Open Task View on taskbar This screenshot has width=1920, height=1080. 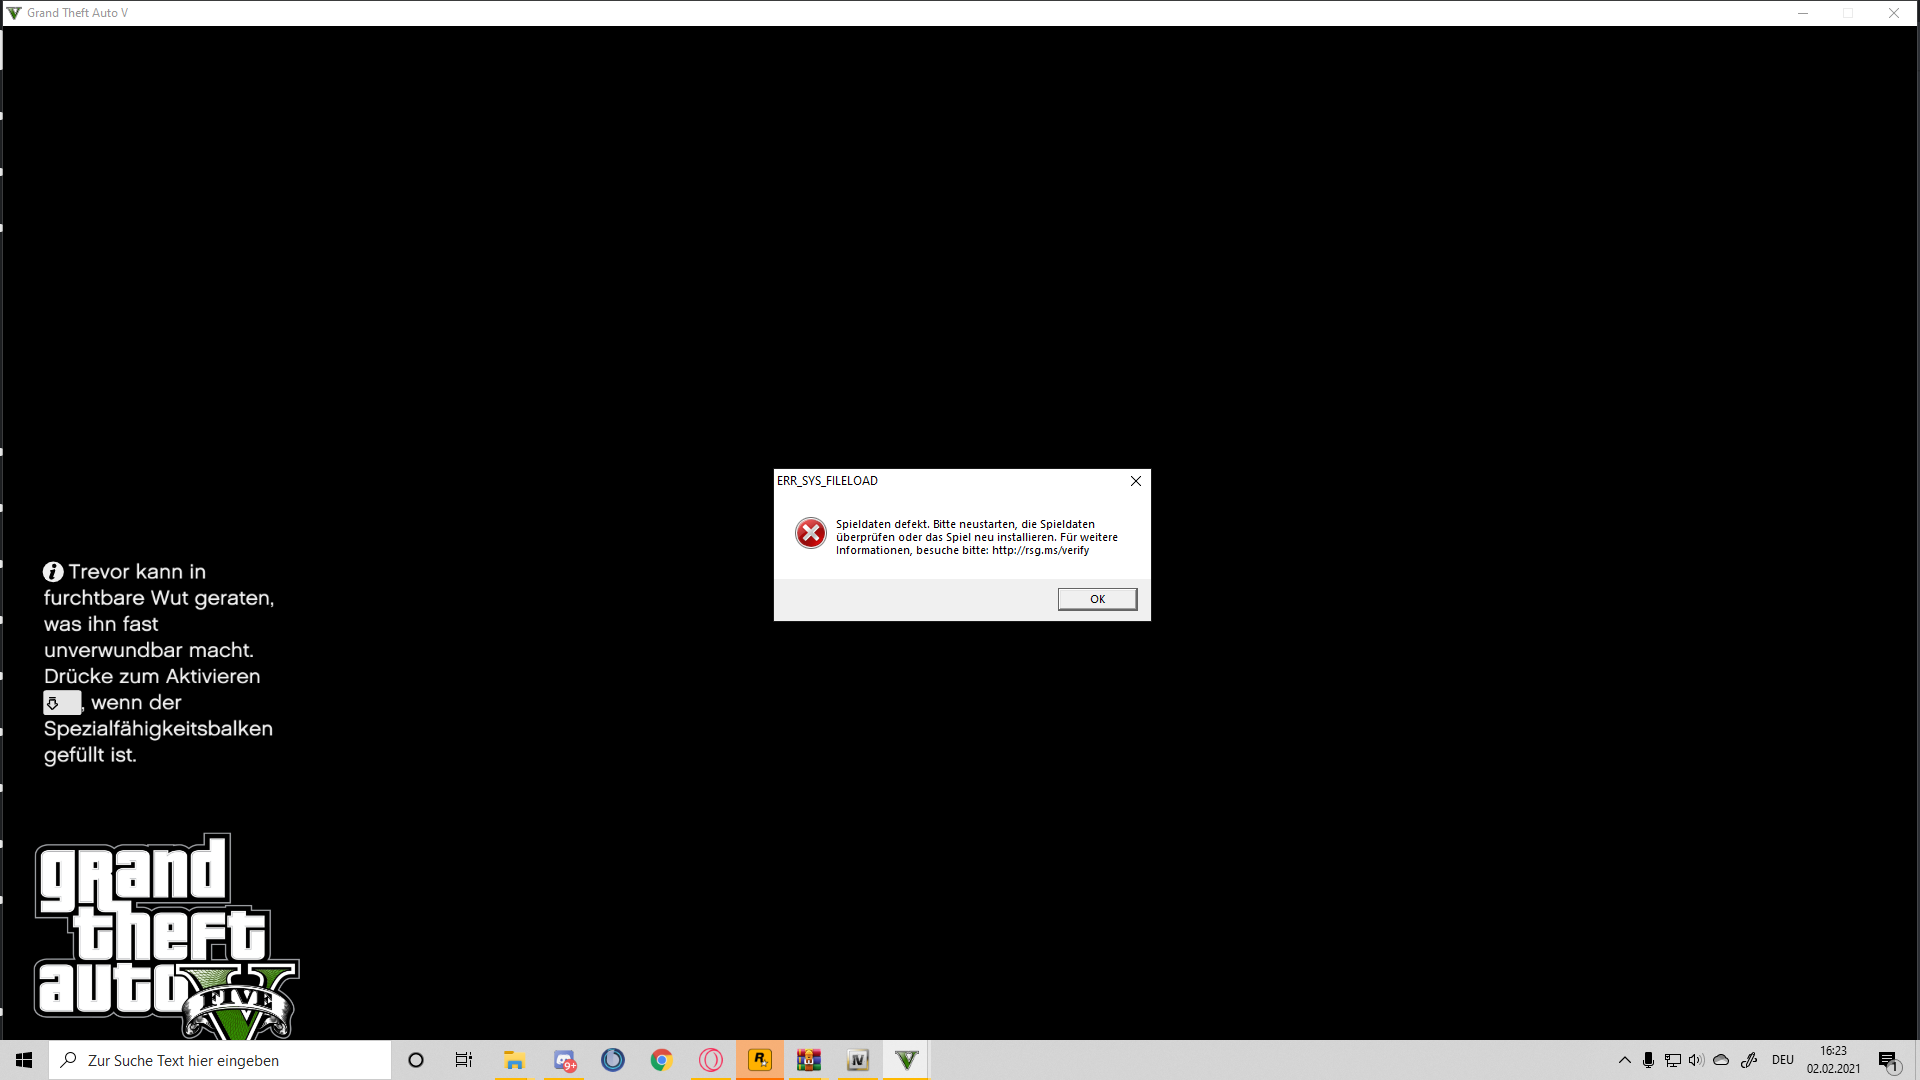[464, 1060]
